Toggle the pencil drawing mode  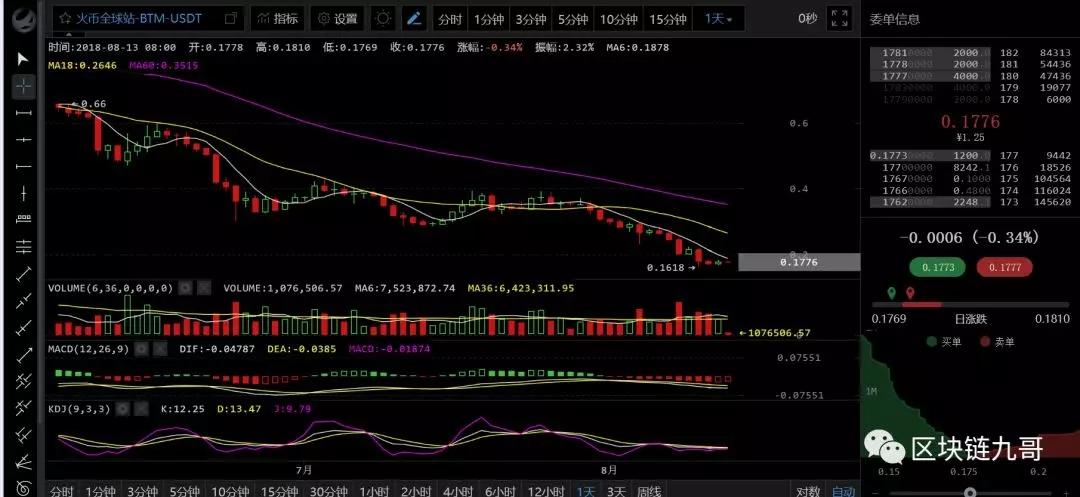[x=414, y=19]
